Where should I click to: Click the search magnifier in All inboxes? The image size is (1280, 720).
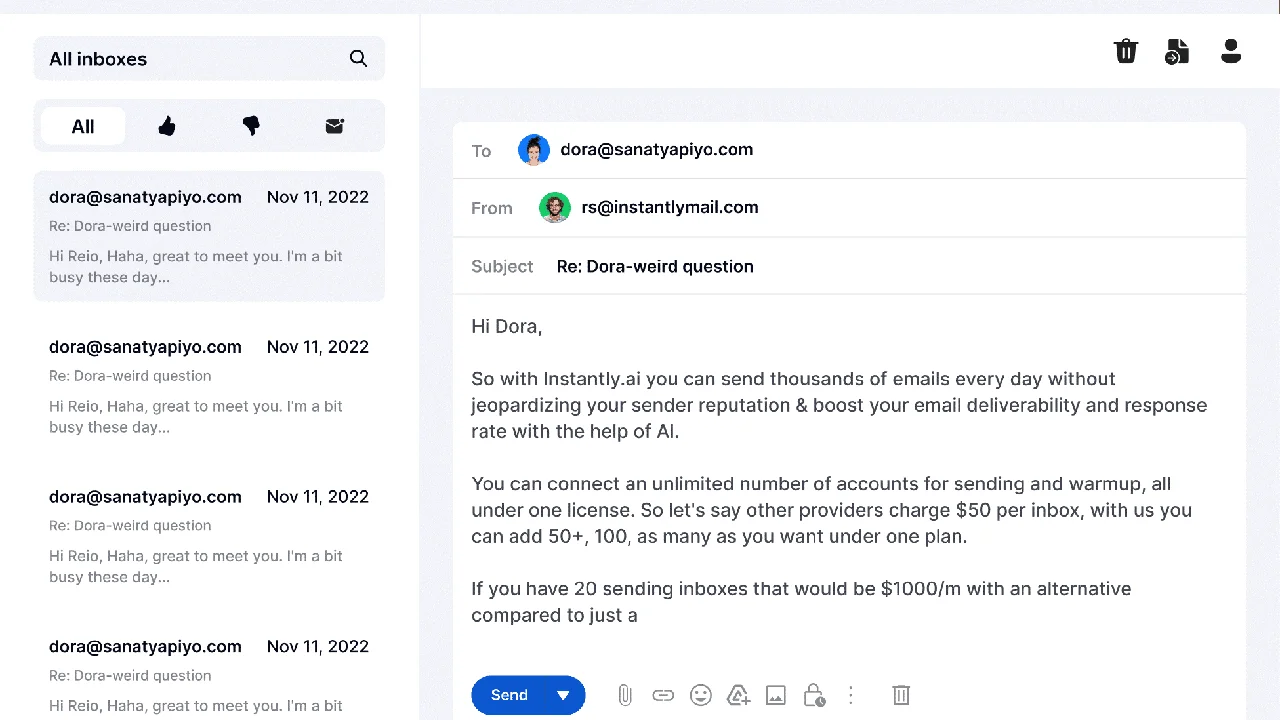coord(358,58)
